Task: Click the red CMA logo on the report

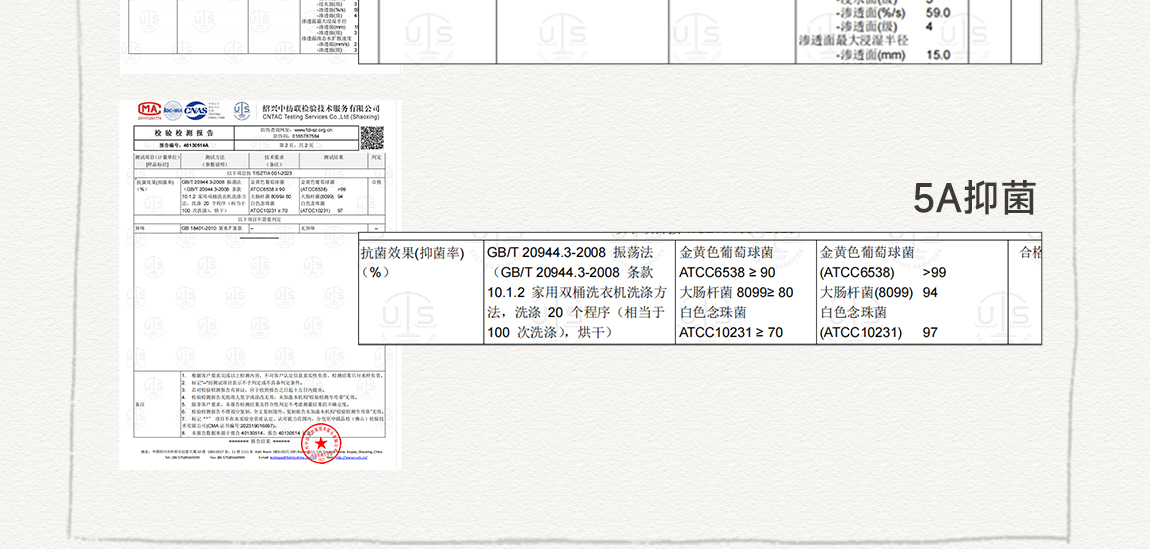Action: pos(150,111)
